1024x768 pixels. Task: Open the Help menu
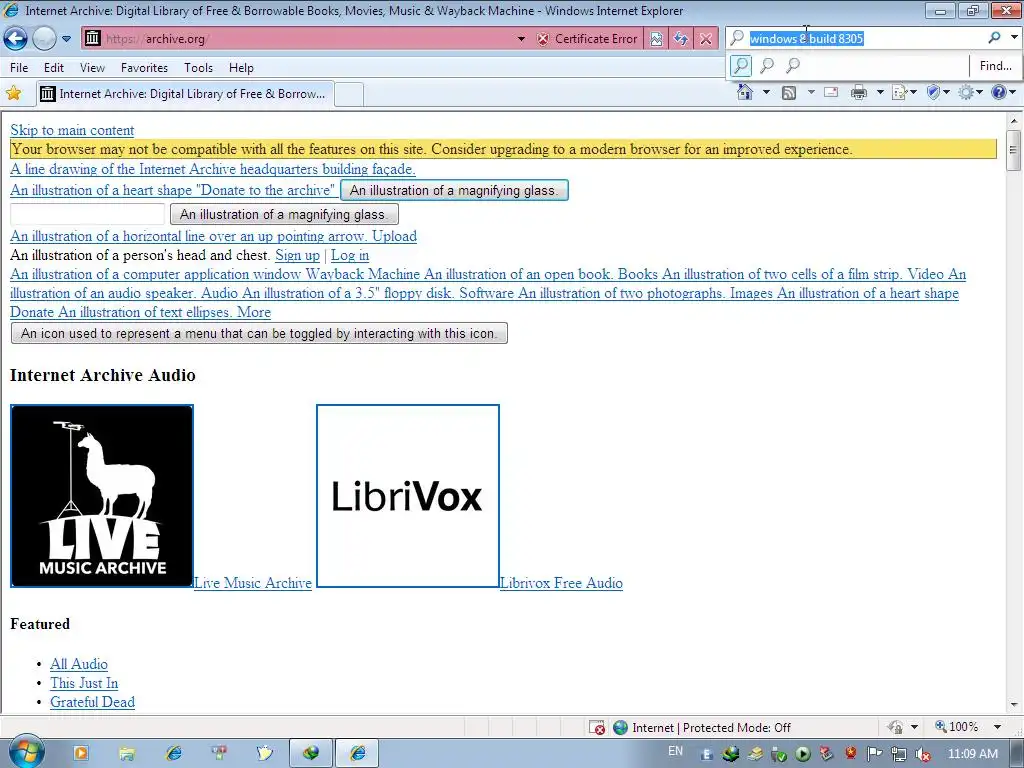241,67
